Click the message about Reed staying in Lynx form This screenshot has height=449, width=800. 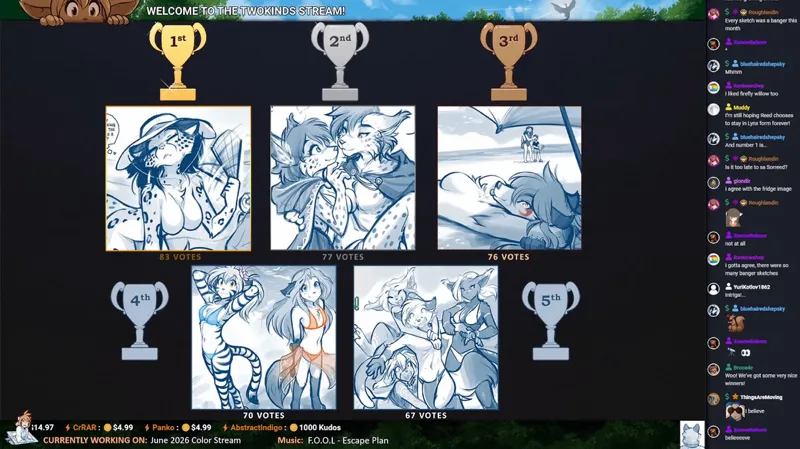tap(758, 119)
